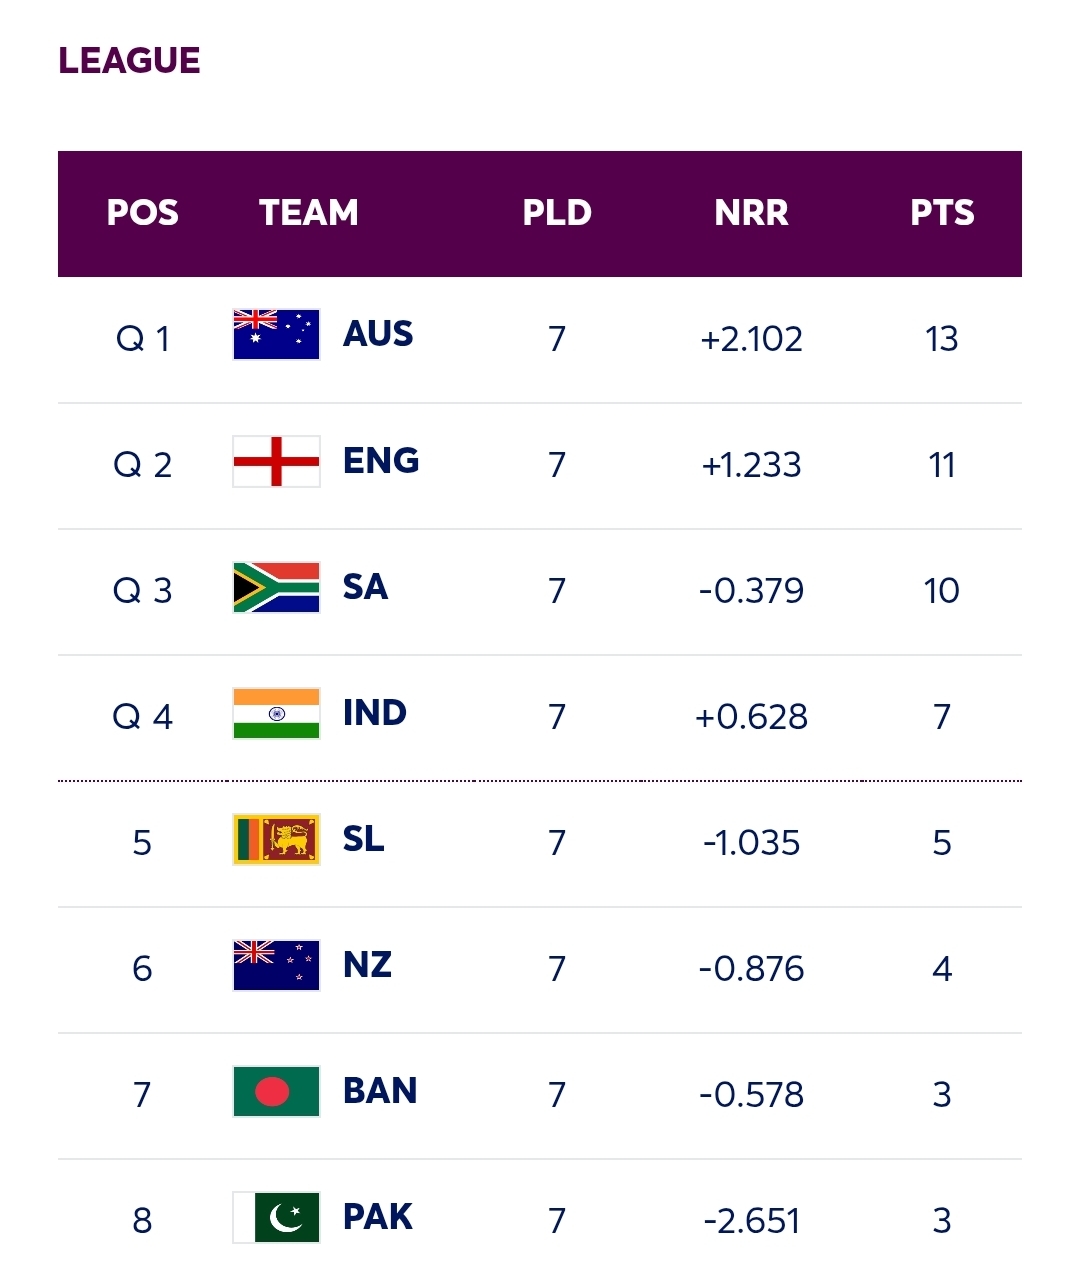The image size is (1079, 1283).
Task: Click the Bangladesh flag icon
Action: tap(276, 1091)
